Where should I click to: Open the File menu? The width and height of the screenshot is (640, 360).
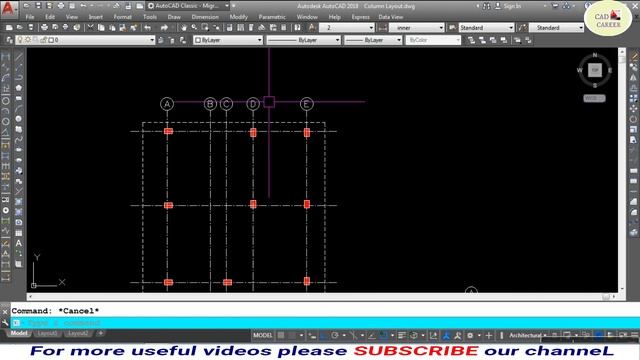point(30,17)
